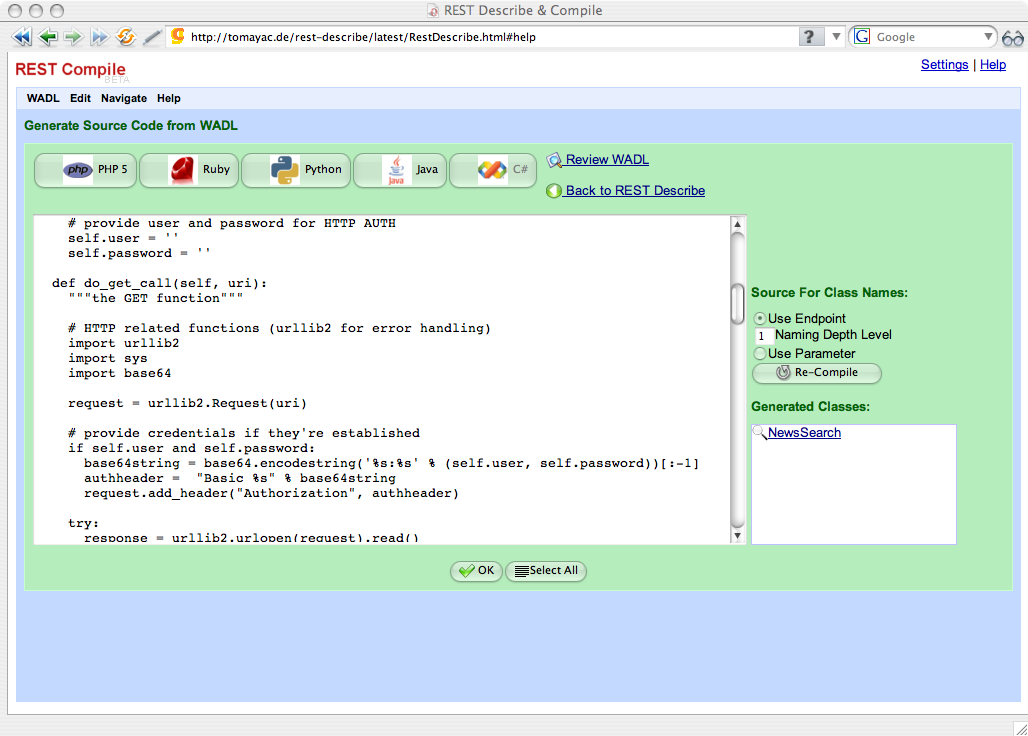This screenshot has width=1028, height=736.
Task: Click the green back-arrow icon beside Back to REST Describe
Action: coord(554,191)
